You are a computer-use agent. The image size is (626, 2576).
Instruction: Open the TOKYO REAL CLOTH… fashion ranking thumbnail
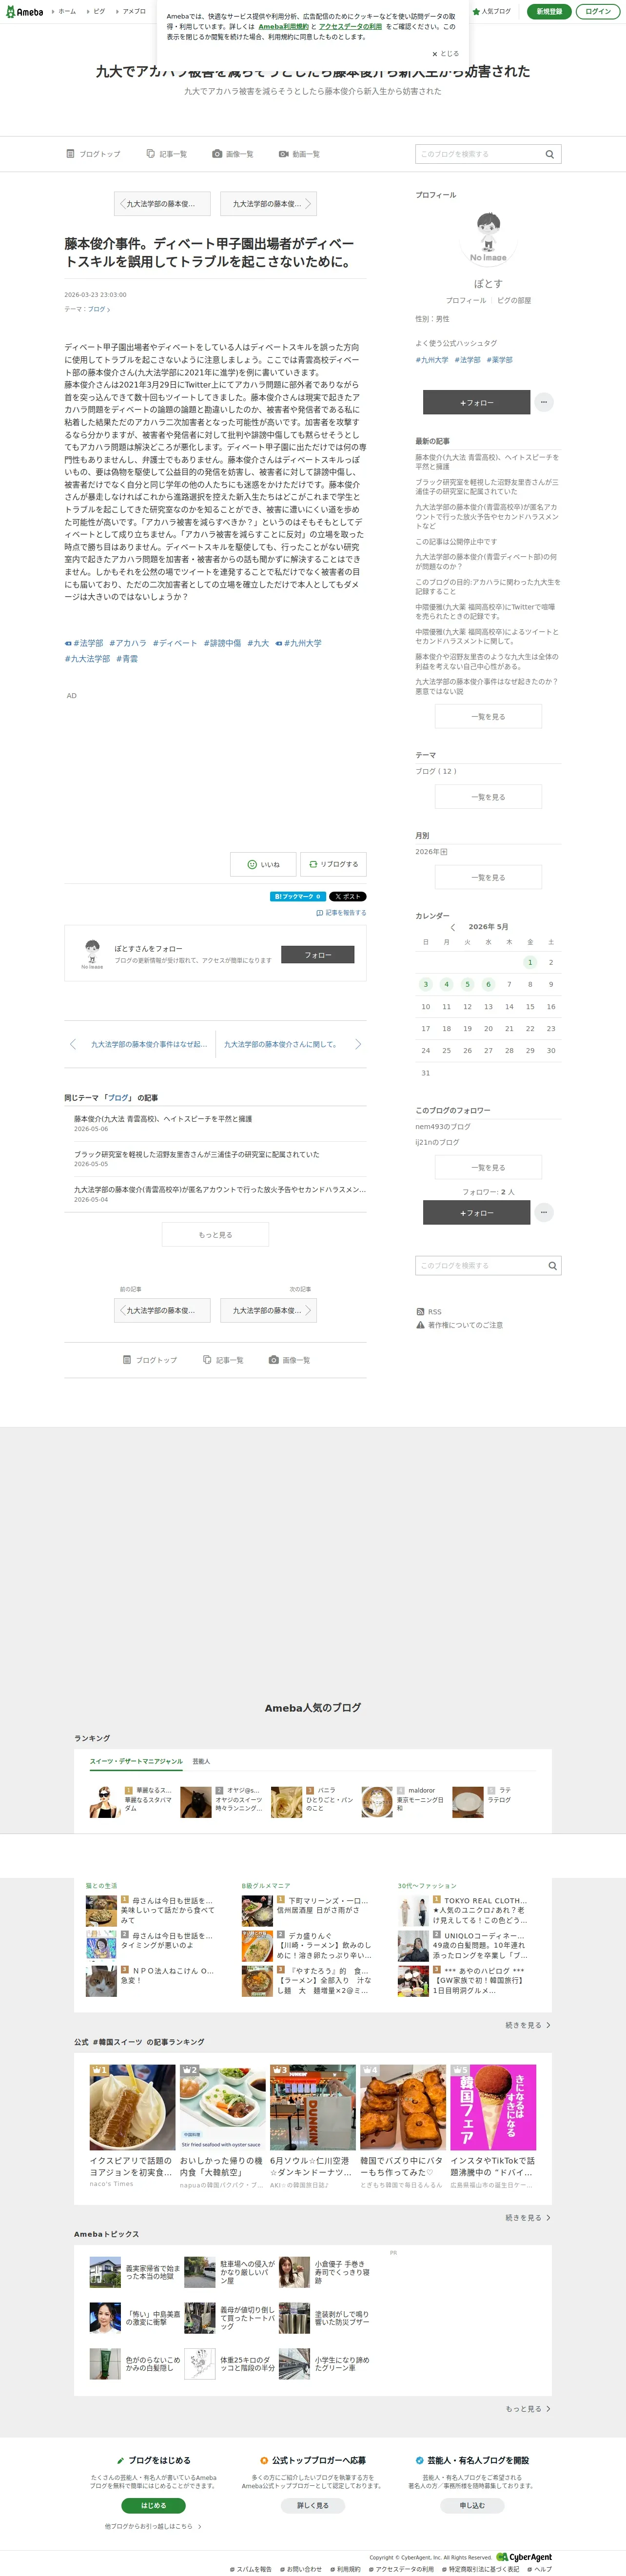pos(413,1911)
